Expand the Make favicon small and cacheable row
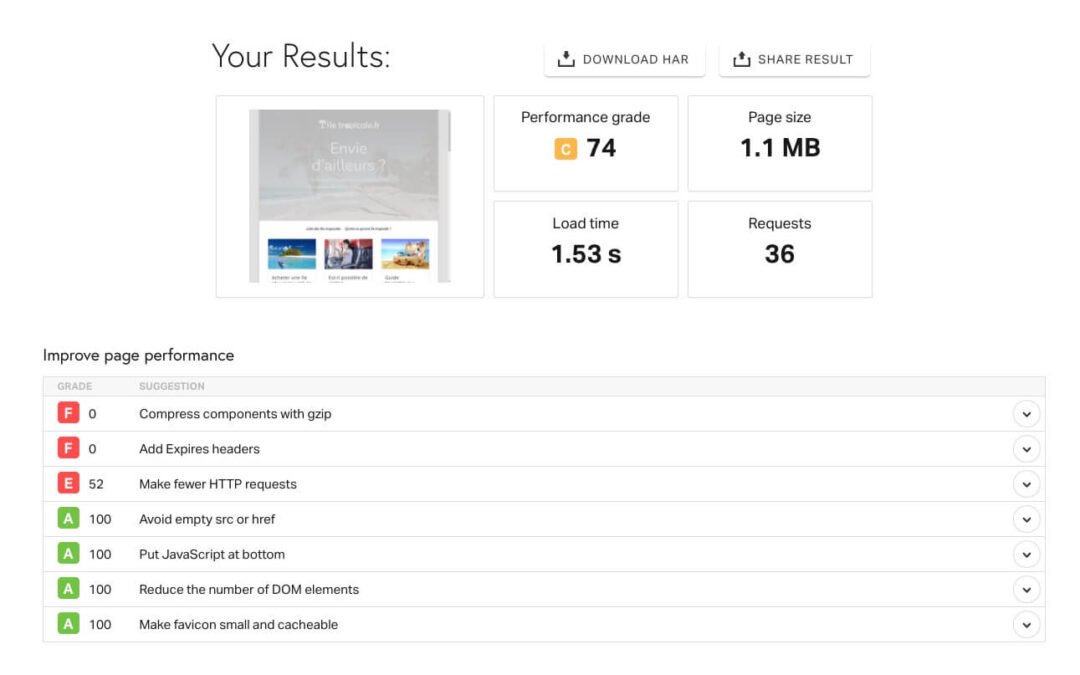This screenshot has height=675, width=1080. pyautogui.click(x=1026, y=625)
